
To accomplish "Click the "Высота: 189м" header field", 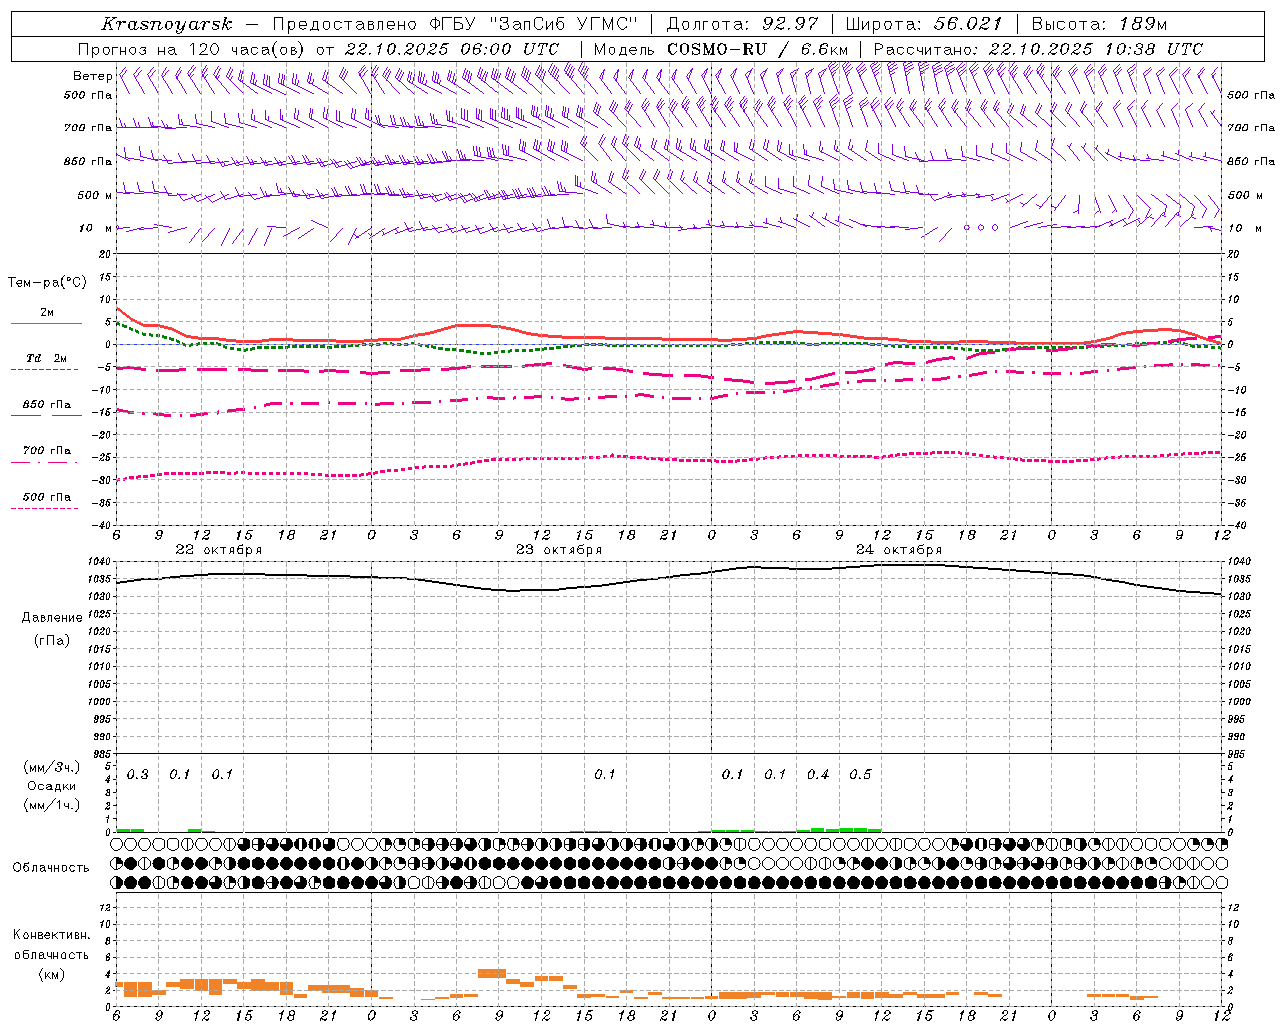I will pyautogui.click(x=1099, y=24).
